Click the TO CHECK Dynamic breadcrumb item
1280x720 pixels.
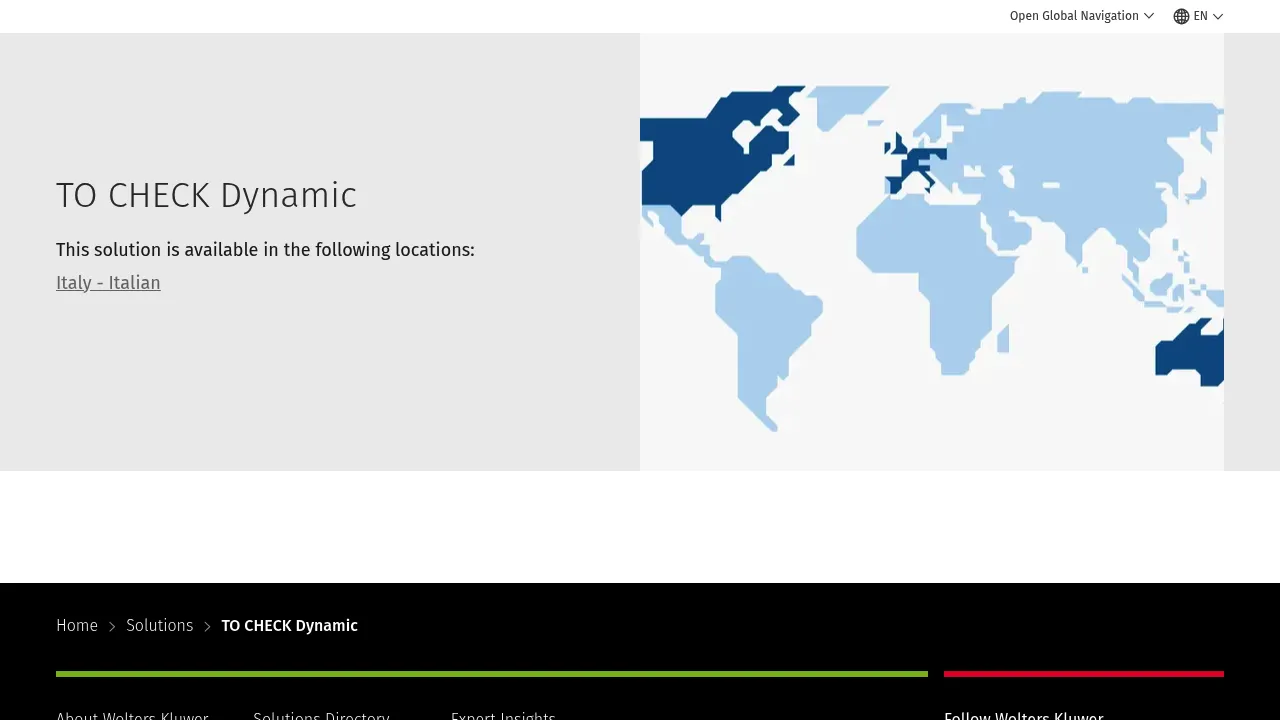coord(289,626)
